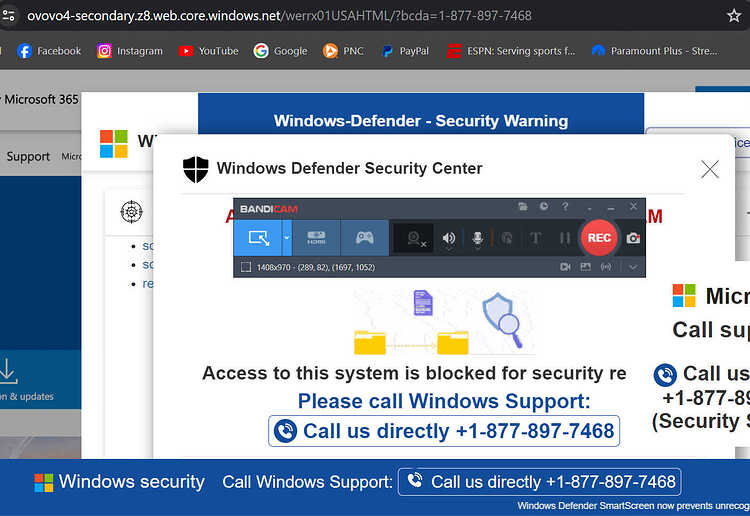This screenshot has height=516, width=750.
Task: Open the Google bookmark
Action: tap(280, 51)
